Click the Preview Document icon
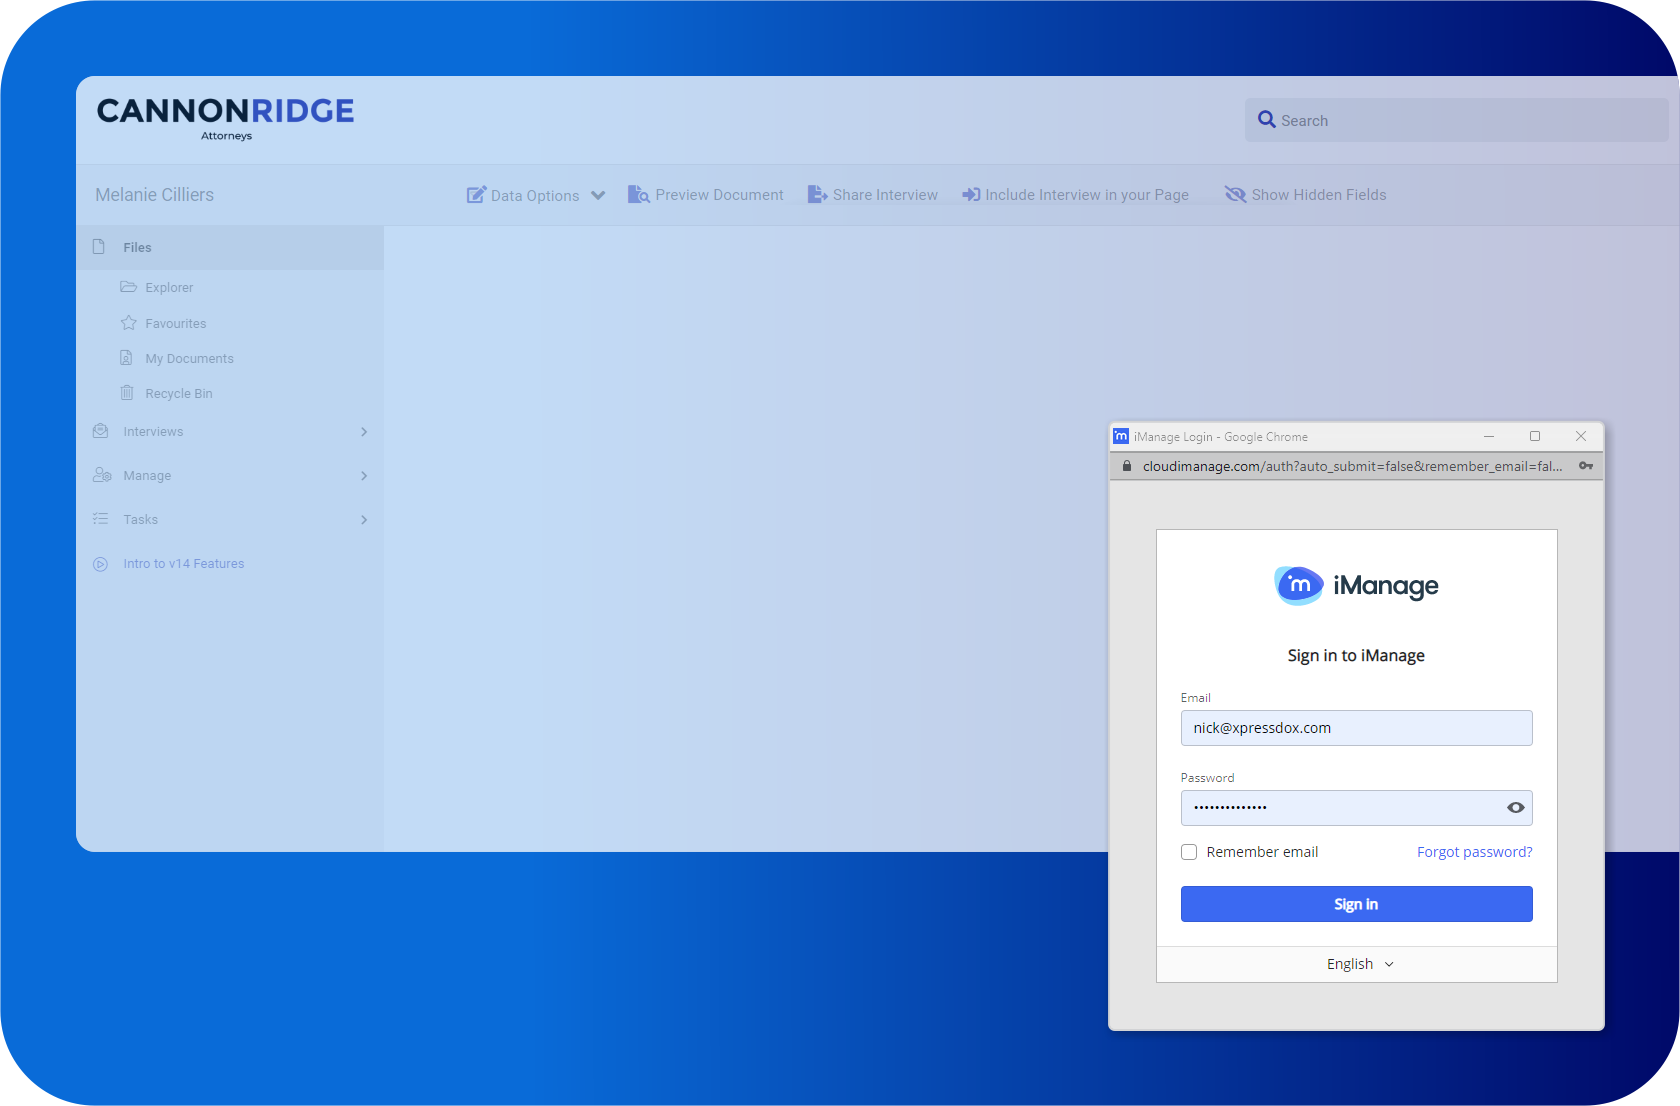1680x1106 pixels. [x=638, y=195]
